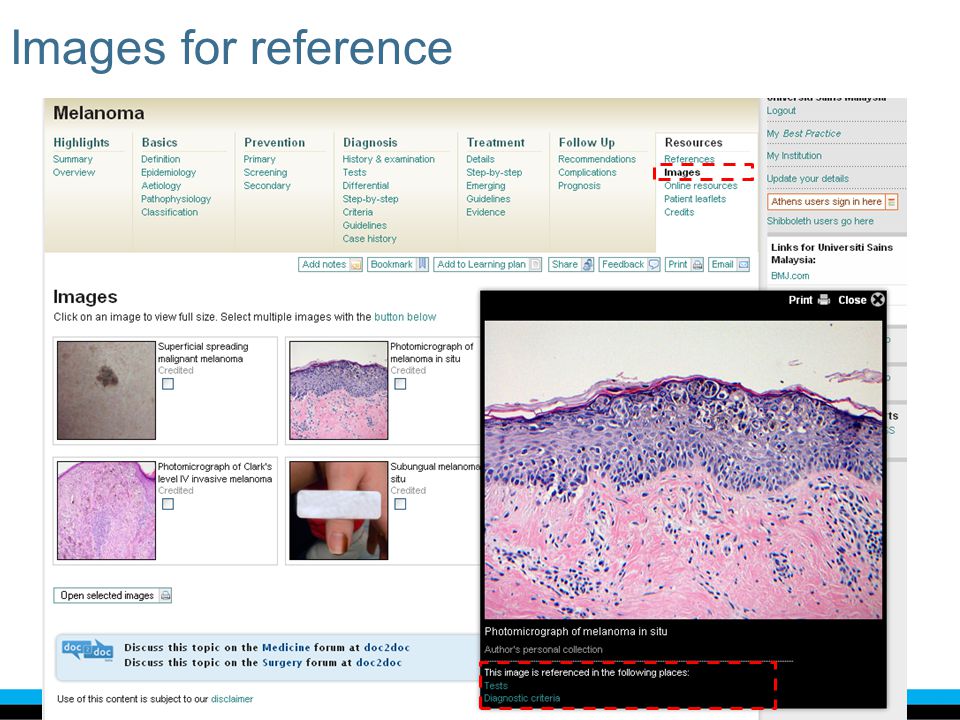Open Patient leaflets link

[695, 199]
